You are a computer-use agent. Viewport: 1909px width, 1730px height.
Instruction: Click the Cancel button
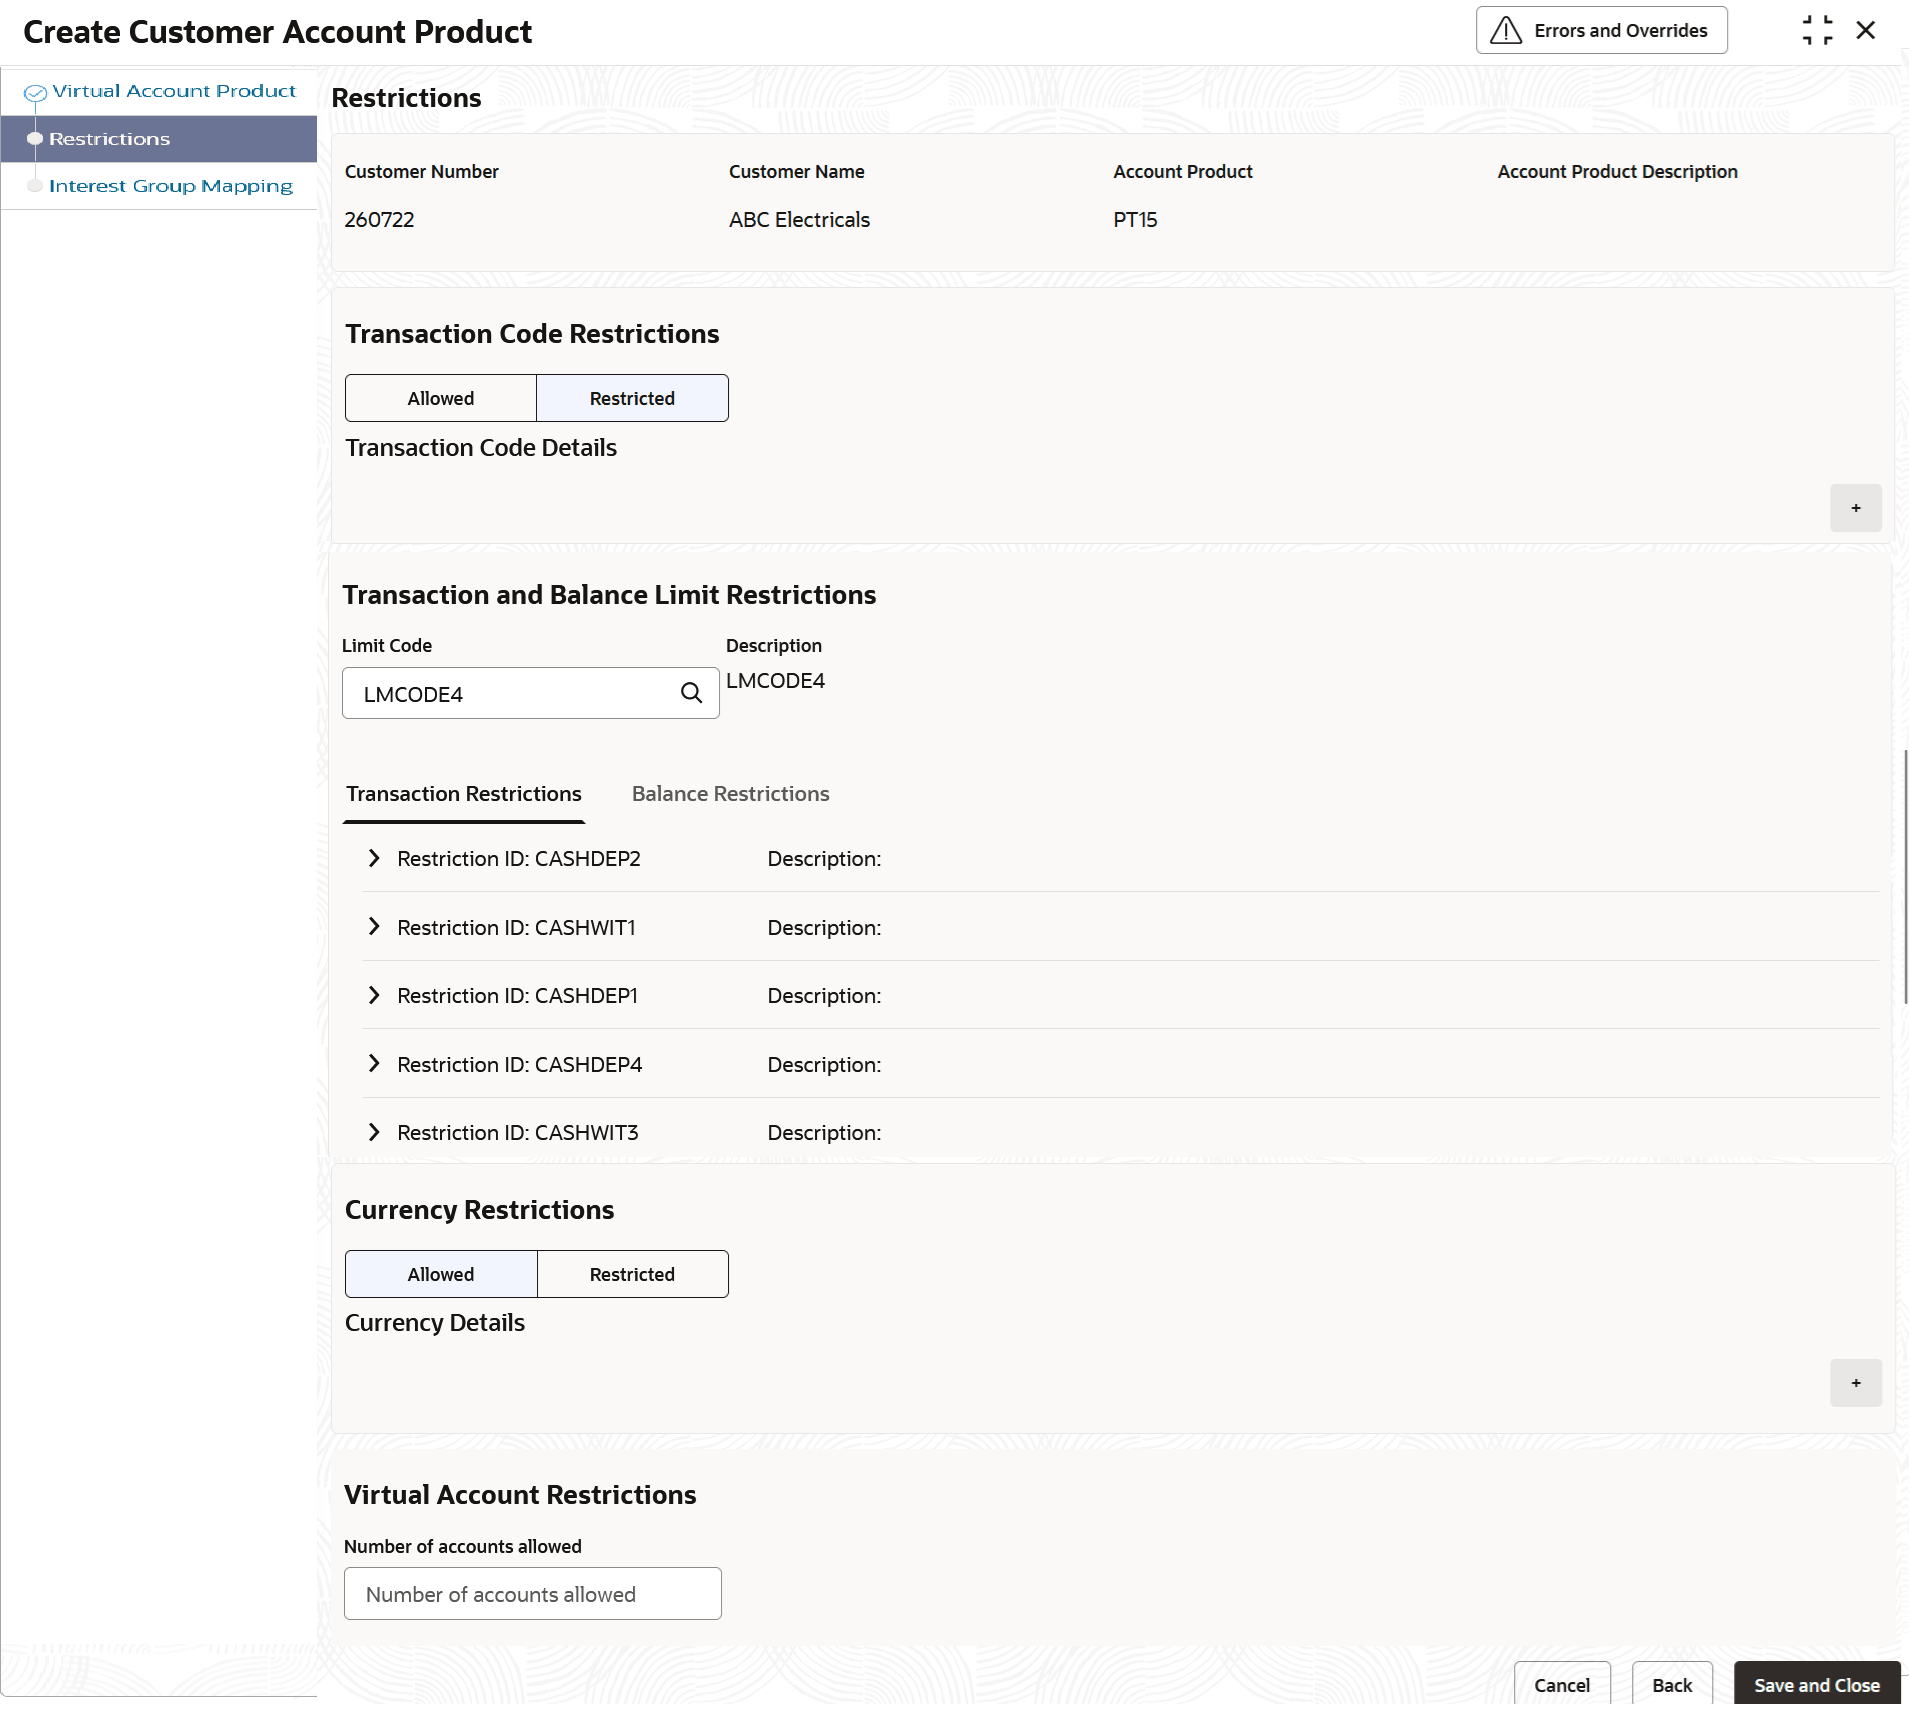[x=1562, y=1685]
